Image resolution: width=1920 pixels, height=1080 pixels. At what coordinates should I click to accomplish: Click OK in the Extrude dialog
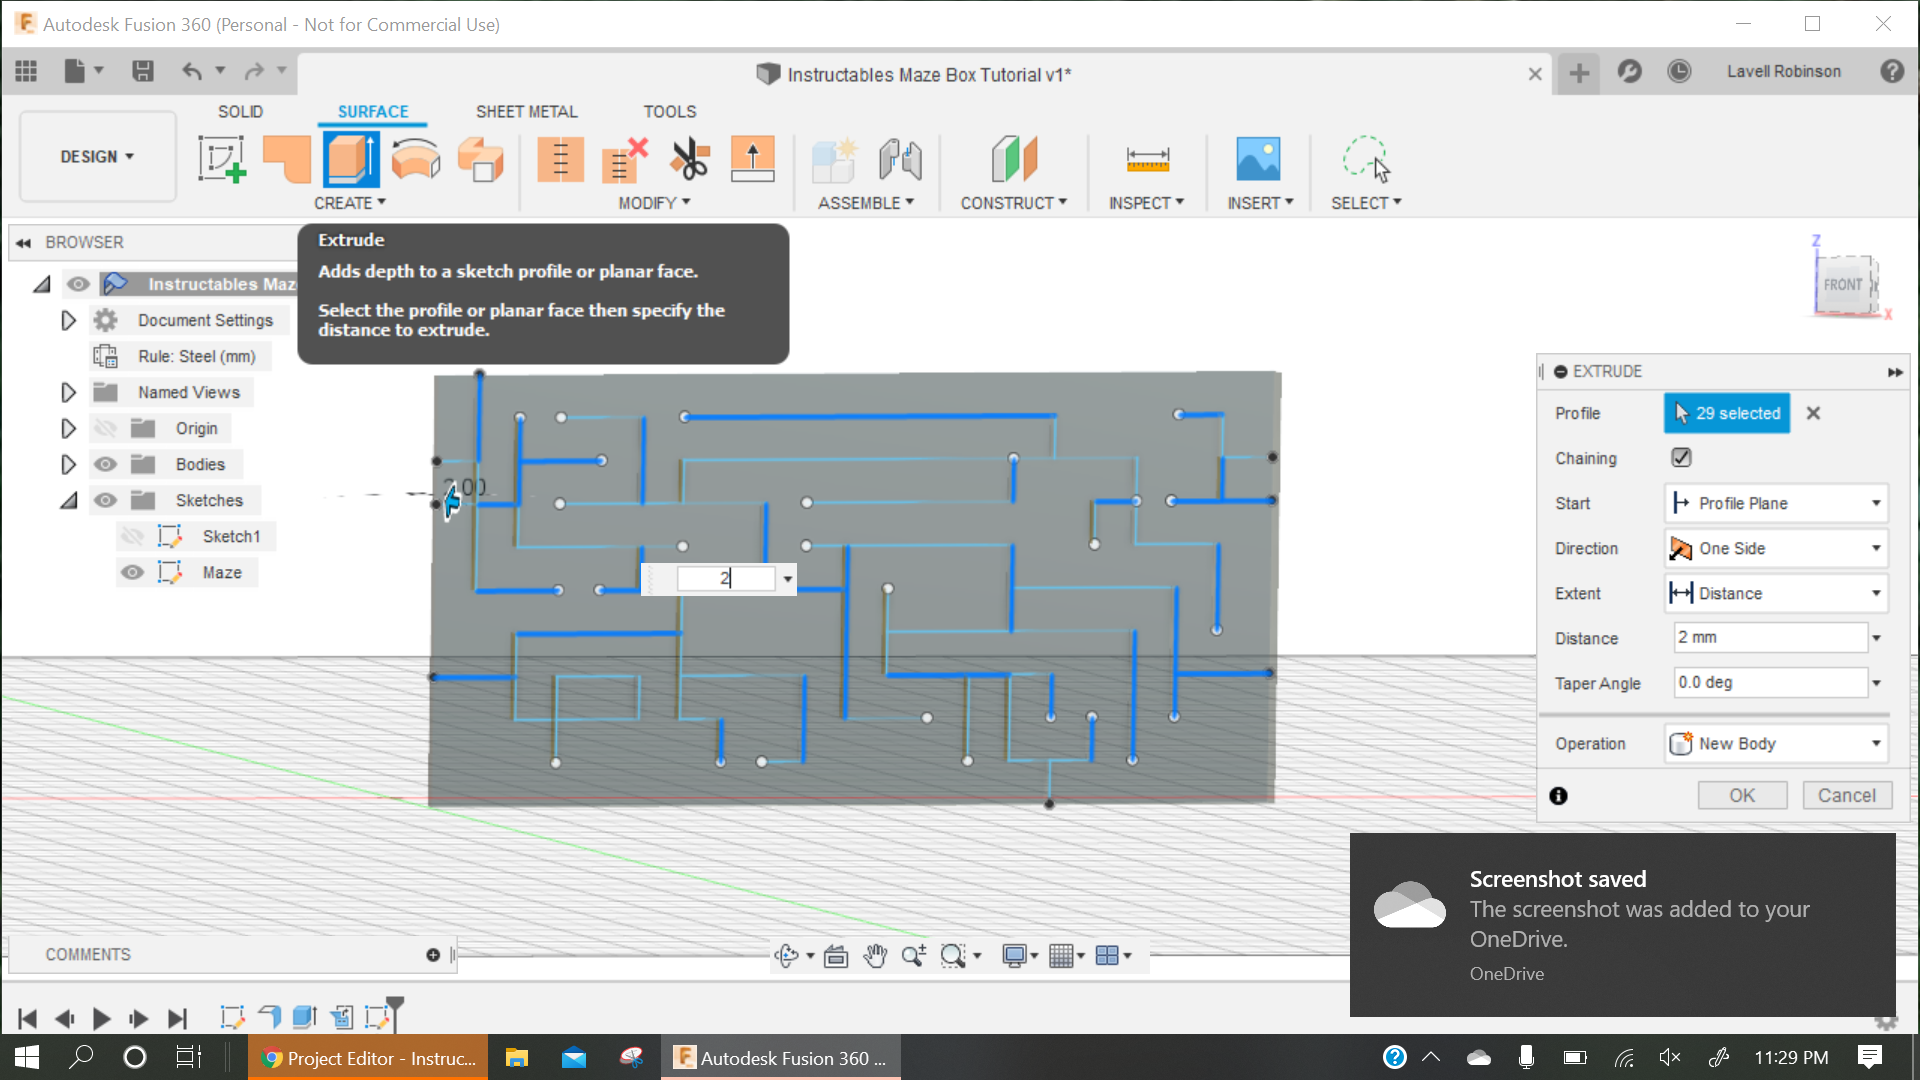pyautogui.click(x=1742, y=795)
